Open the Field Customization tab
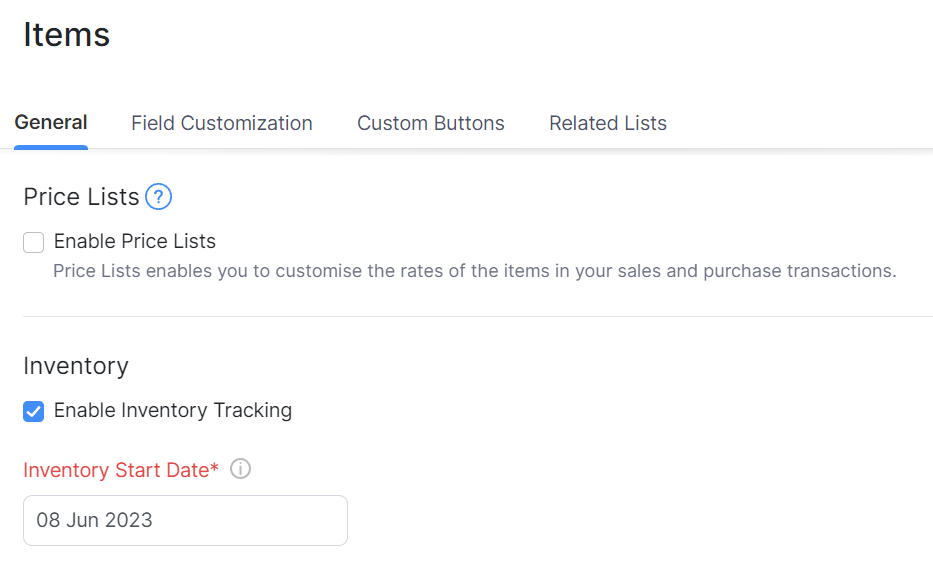Screen dimensions: 933x568 pyautogui.click(x=222, y=123)
